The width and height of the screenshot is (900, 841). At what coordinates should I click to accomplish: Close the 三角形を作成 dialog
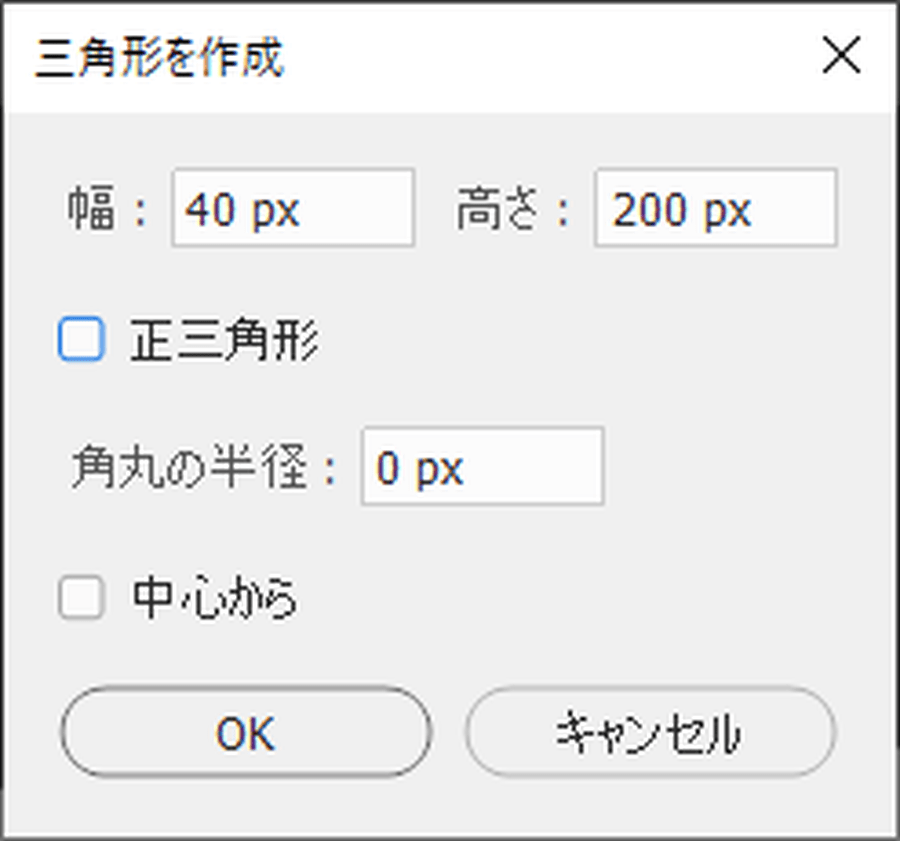tap(841, 58)
